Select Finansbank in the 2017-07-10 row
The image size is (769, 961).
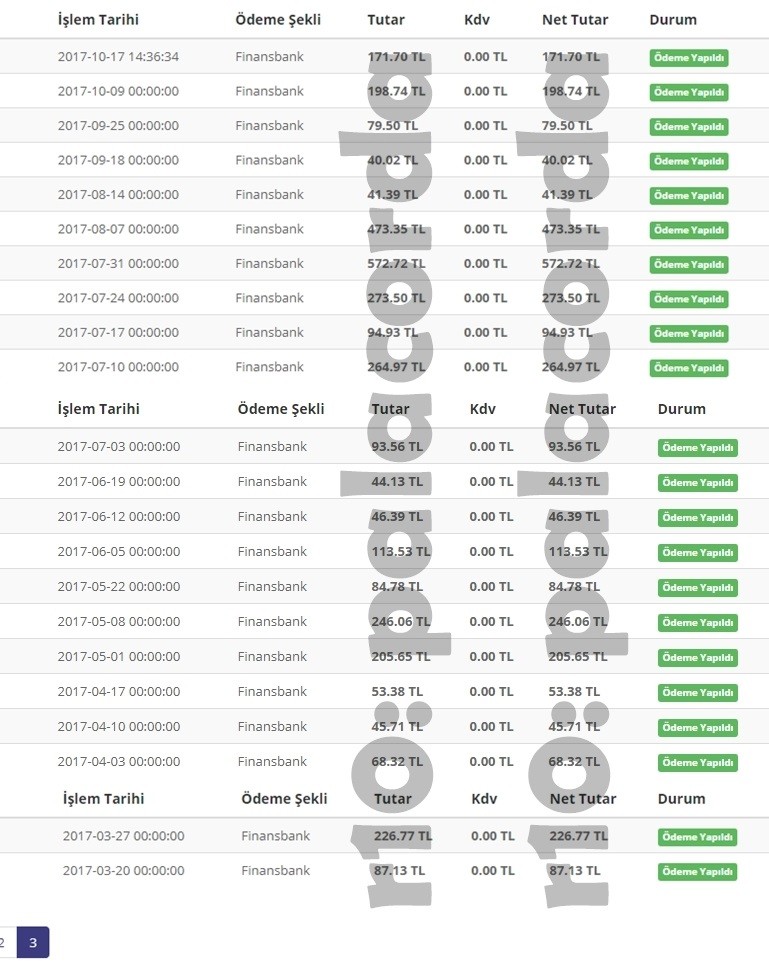(270, 367)
